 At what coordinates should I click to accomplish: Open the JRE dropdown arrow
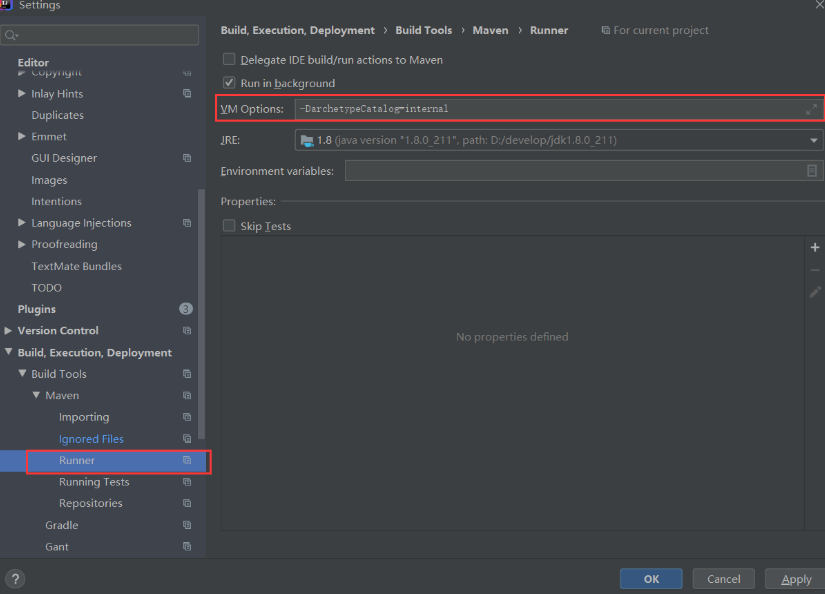click(x=813, y=140)
